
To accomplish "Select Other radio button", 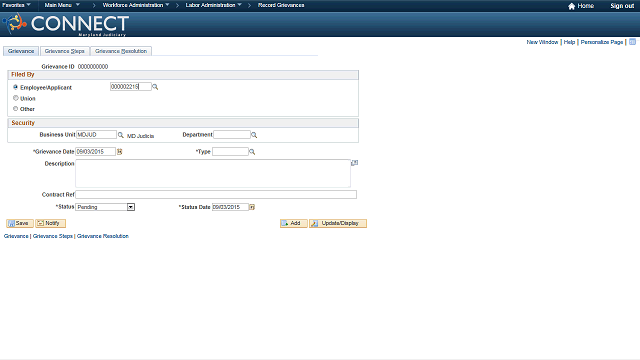I will (16, 109).
